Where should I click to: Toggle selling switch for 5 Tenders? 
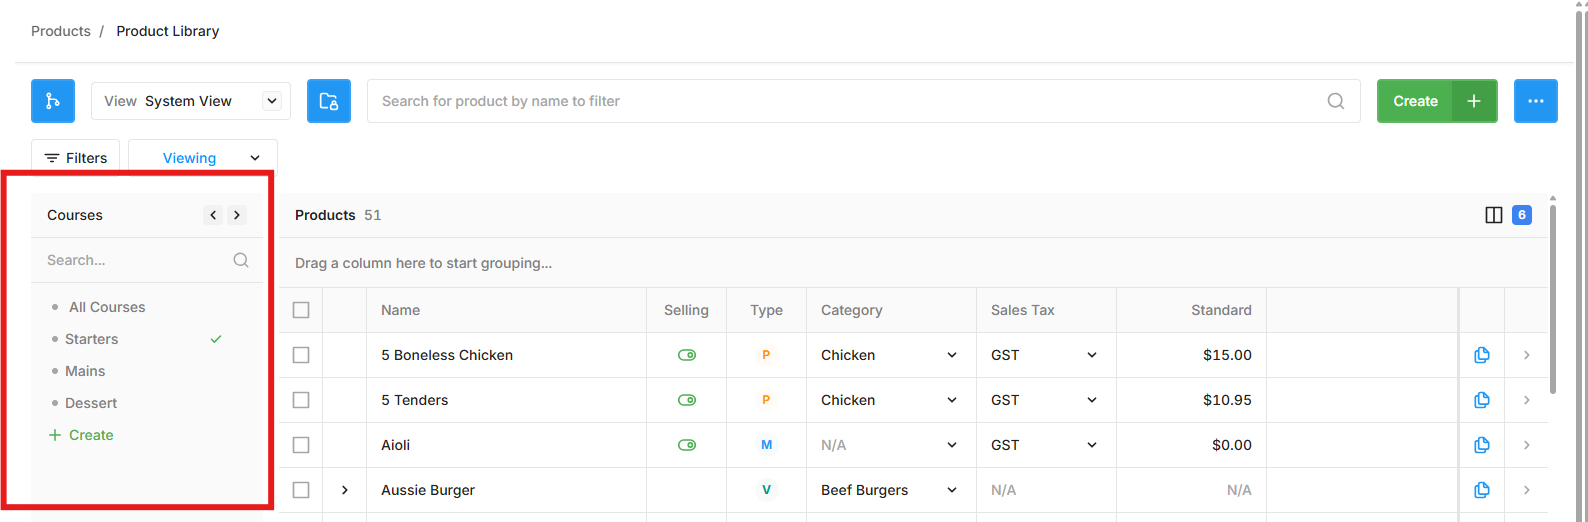[687, 400]
